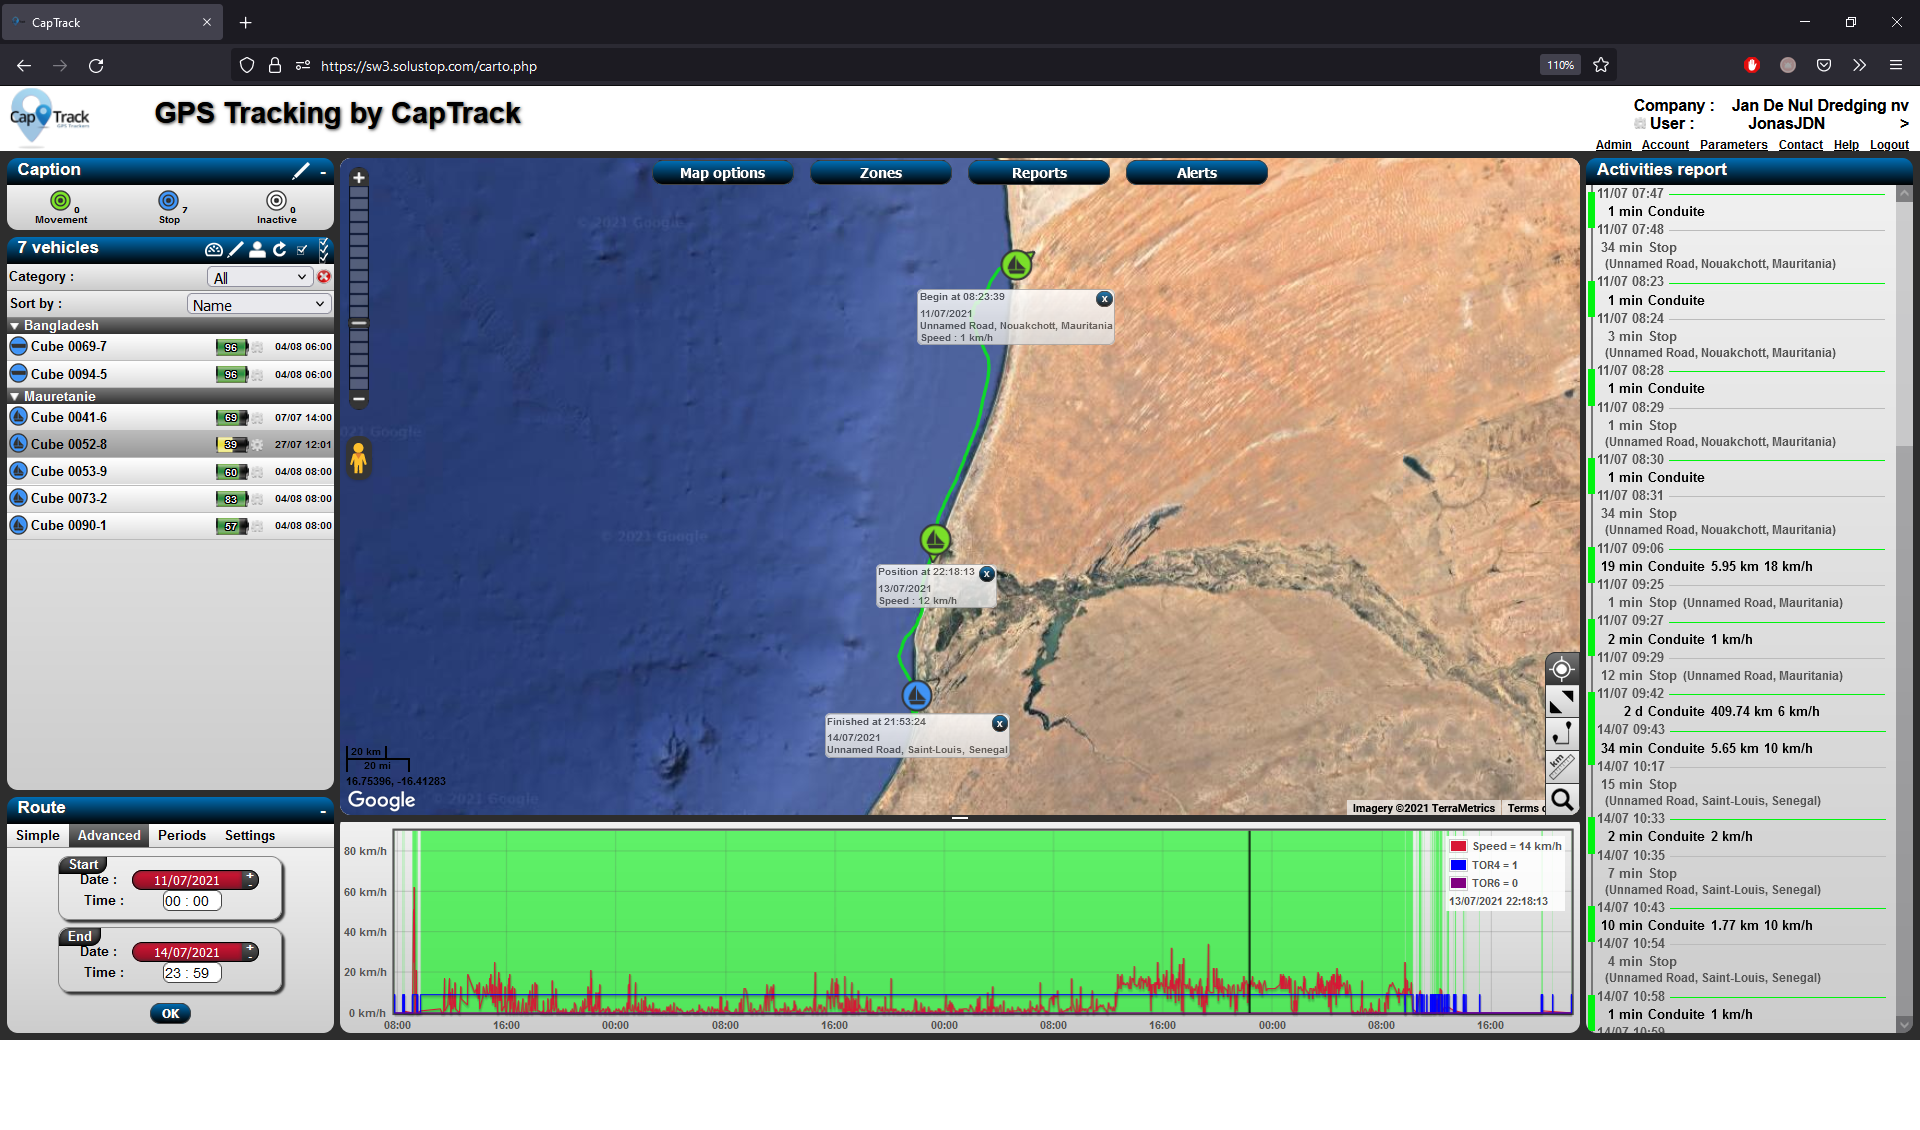Toggle Cube 0094-5 vehicle status icon
The height and width of the screenshot is (1130, 1920).
point(18,374)
